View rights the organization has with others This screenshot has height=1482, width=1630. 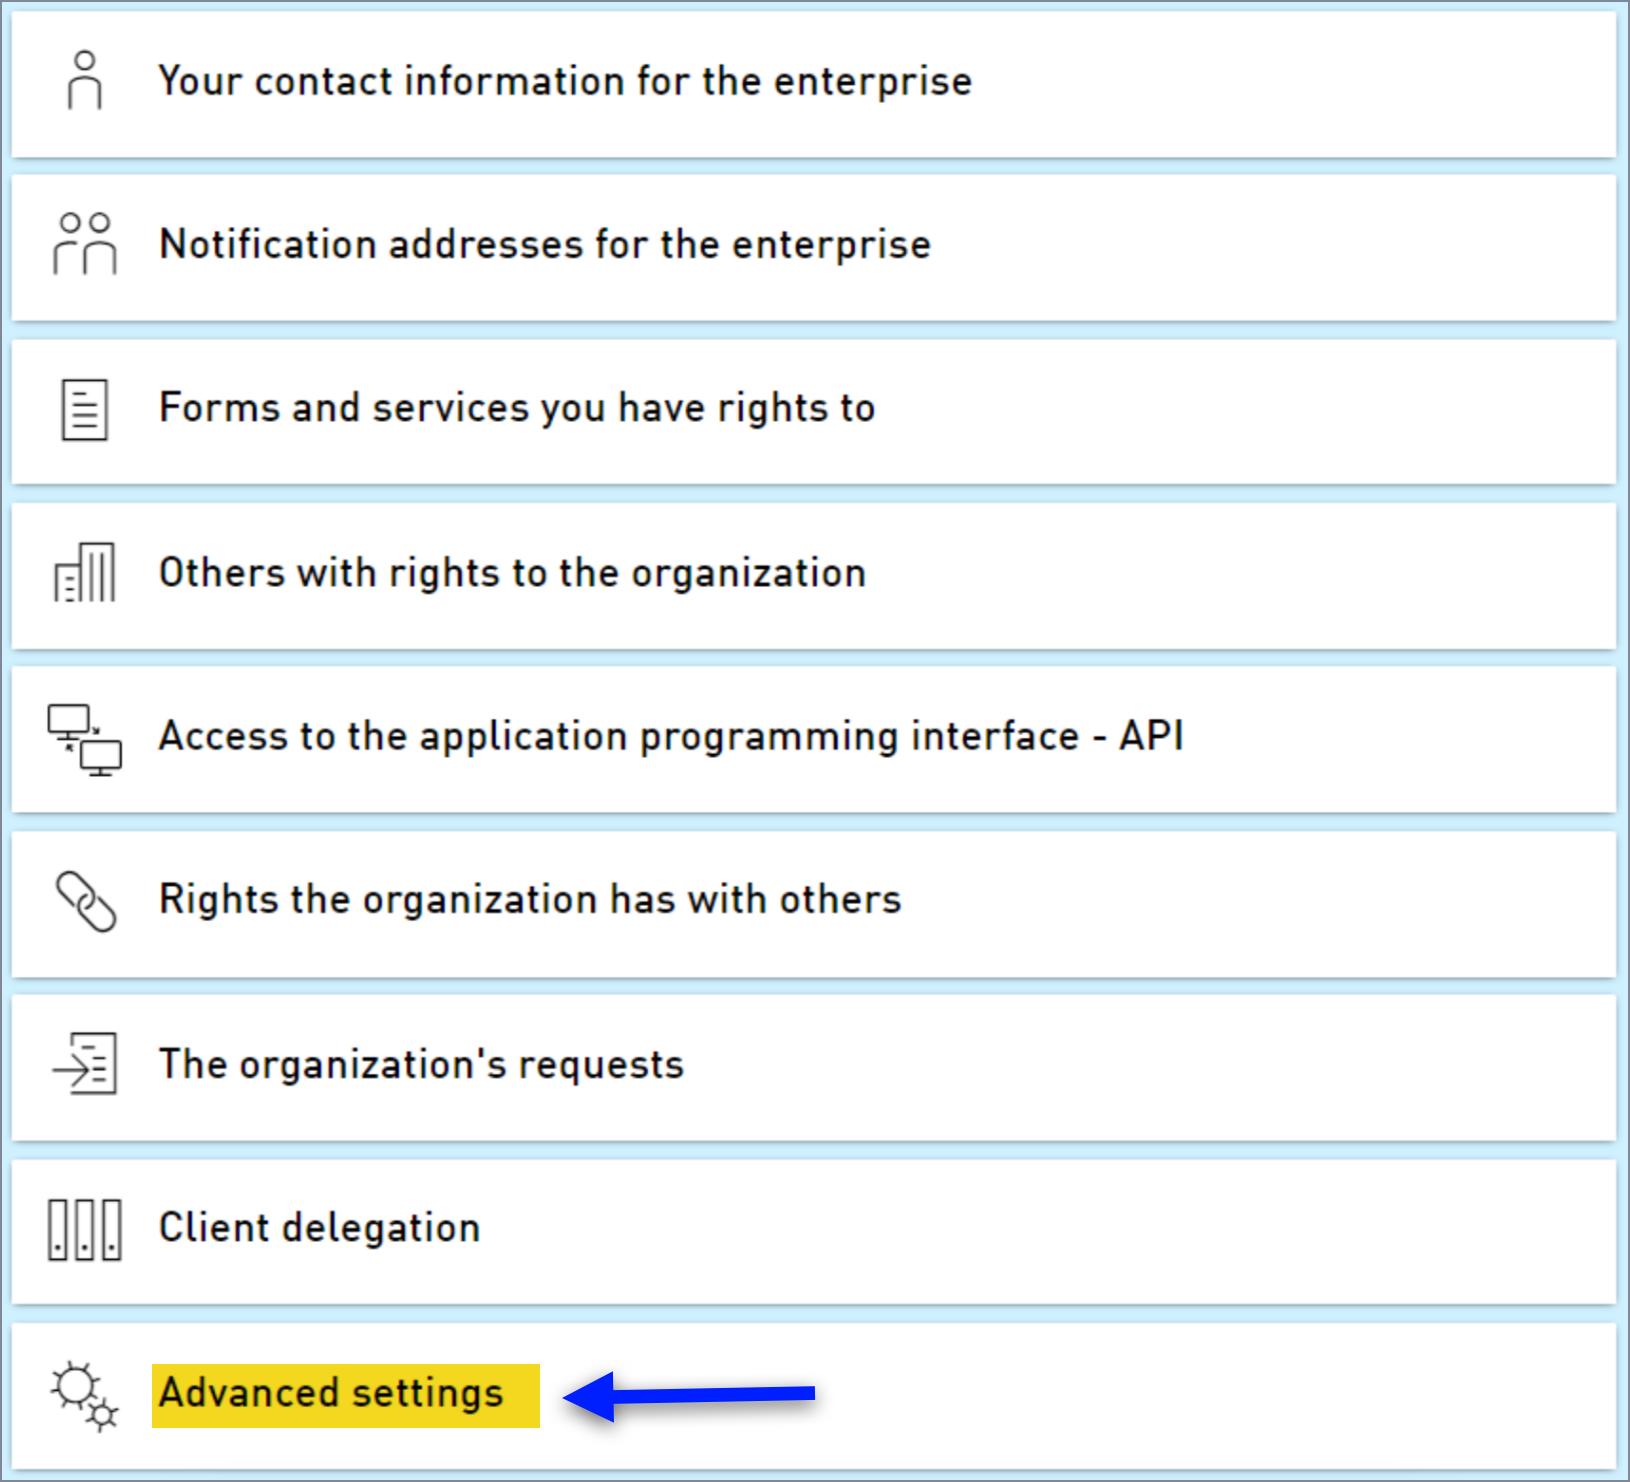[529, 900]
